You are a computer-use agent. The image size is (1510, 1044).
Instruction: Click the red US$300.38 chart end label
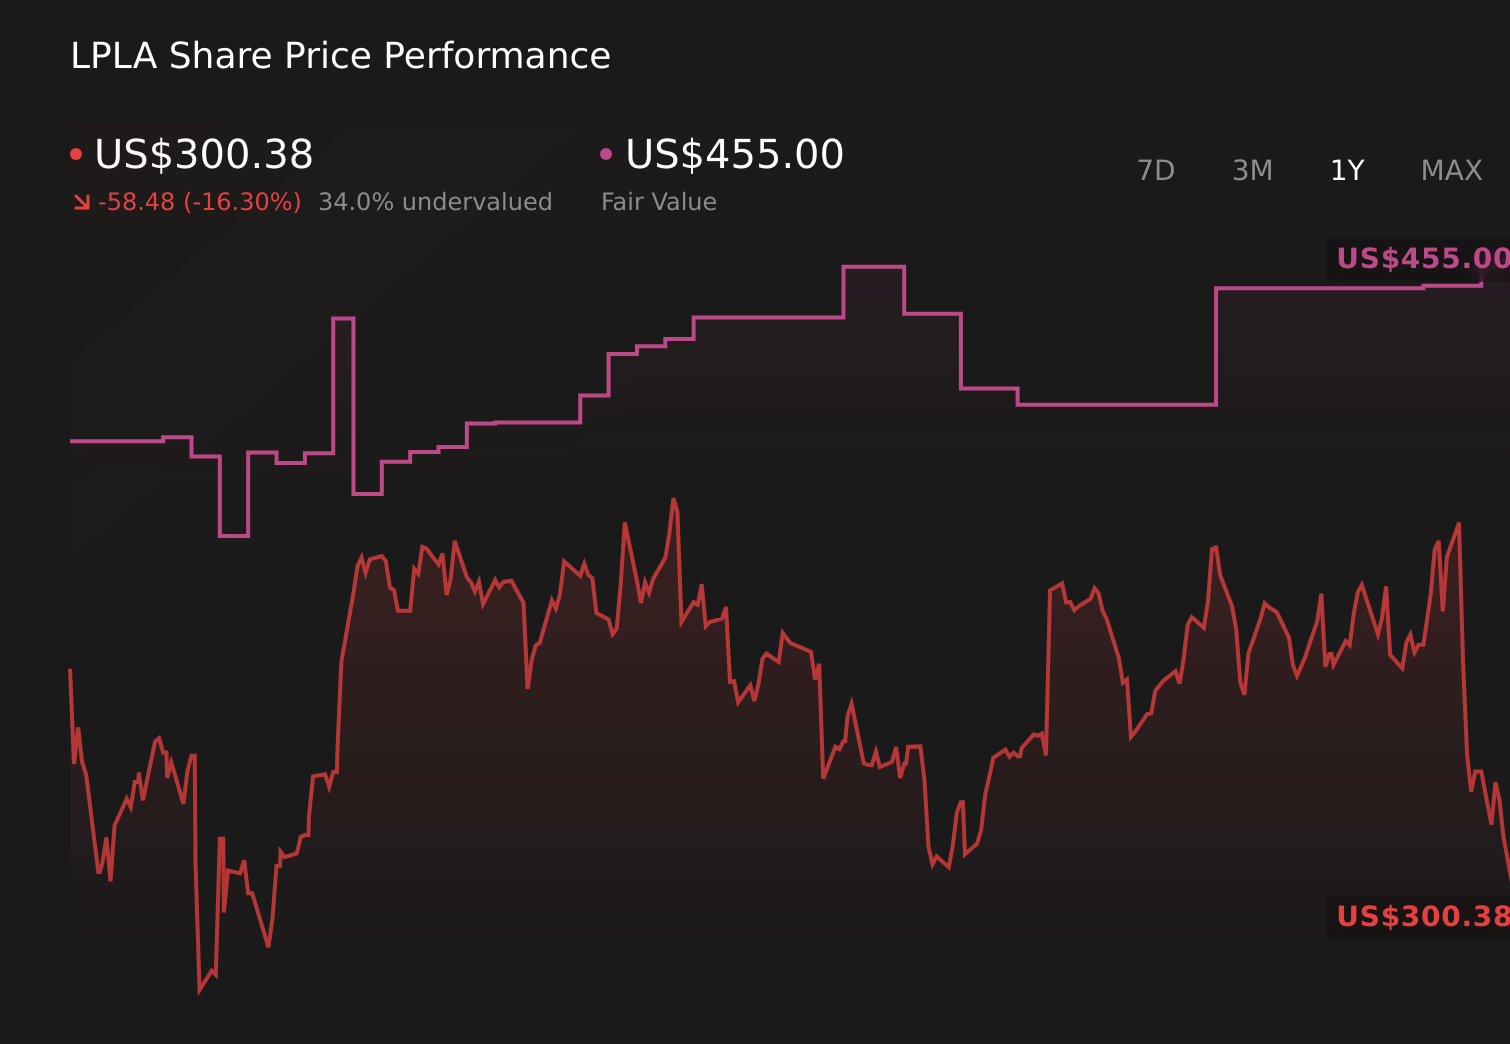[x=1422, y=916]
